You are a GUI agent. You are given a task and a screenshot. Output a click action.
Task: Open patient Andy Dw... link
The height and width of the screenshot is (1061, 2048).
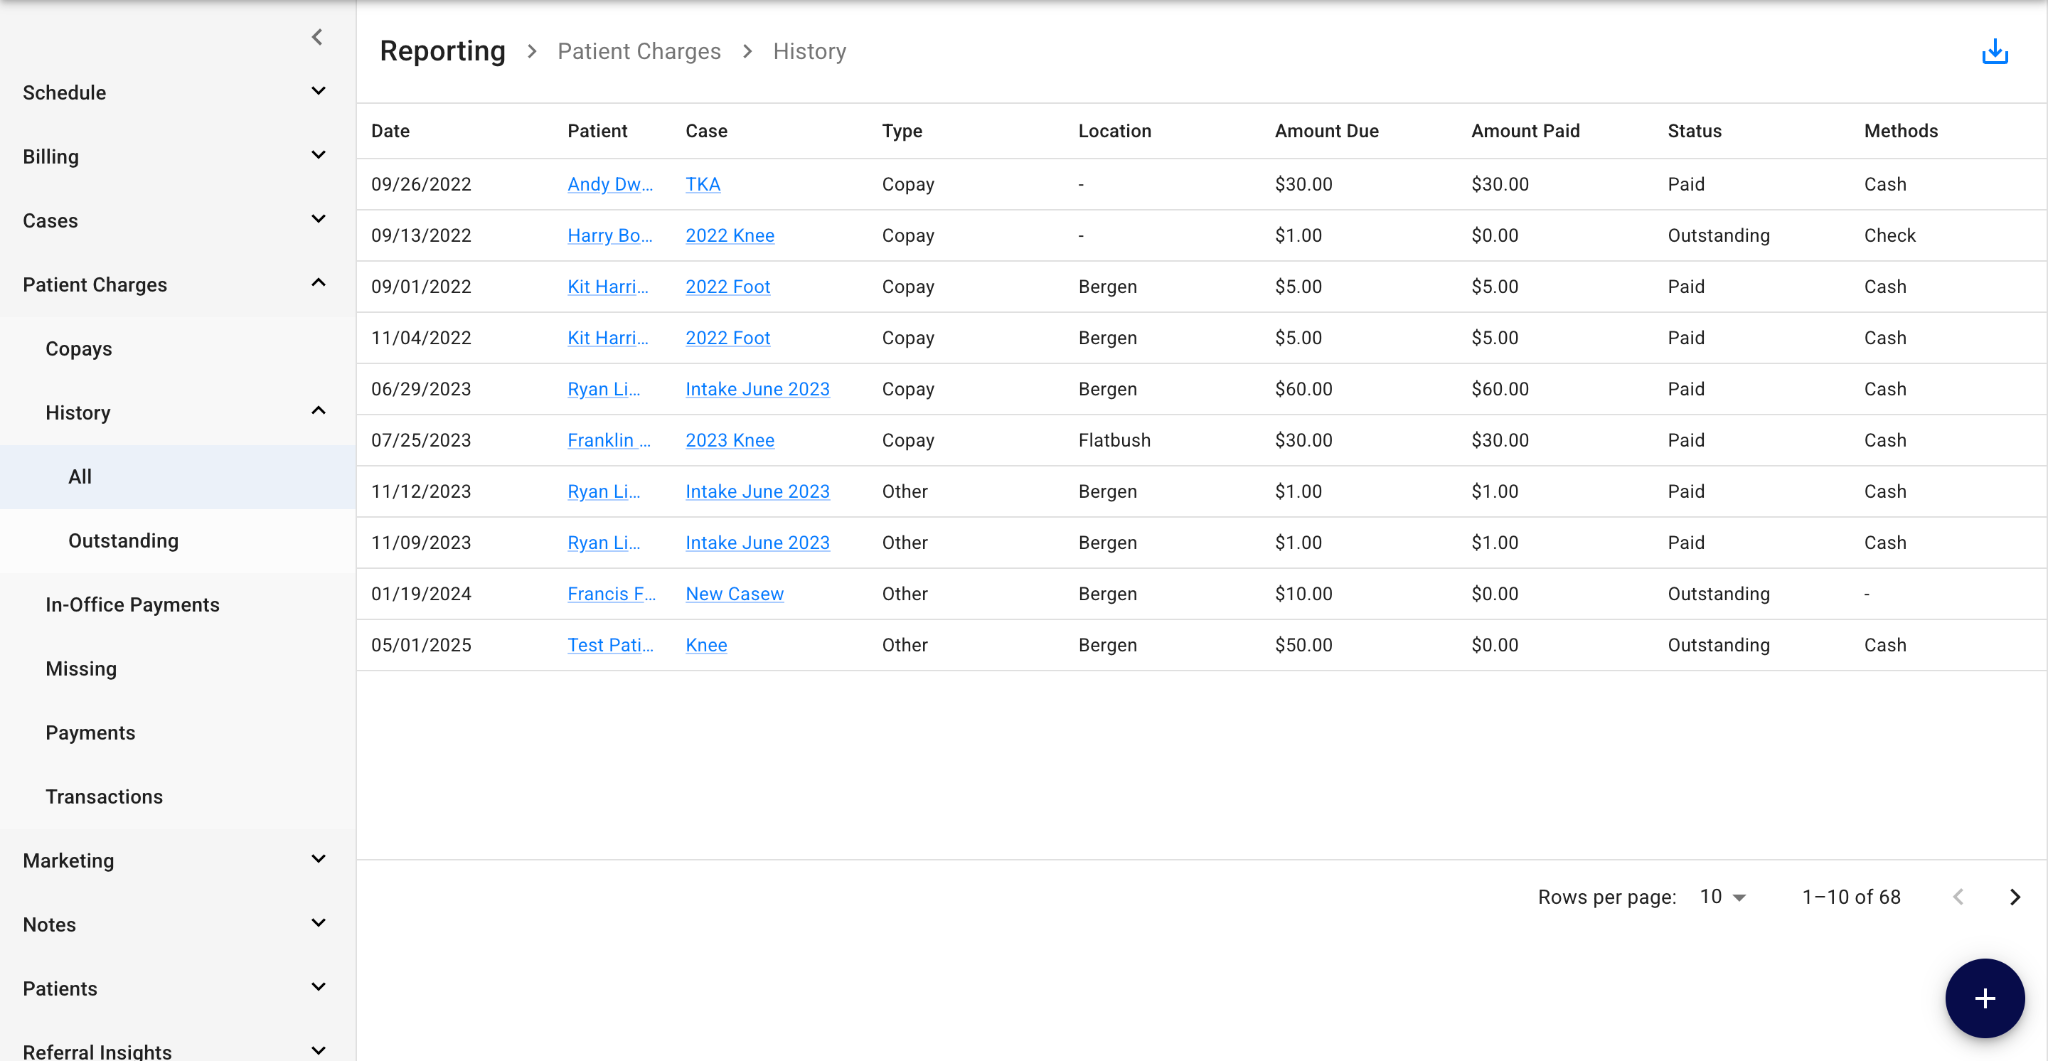point(610,184)
